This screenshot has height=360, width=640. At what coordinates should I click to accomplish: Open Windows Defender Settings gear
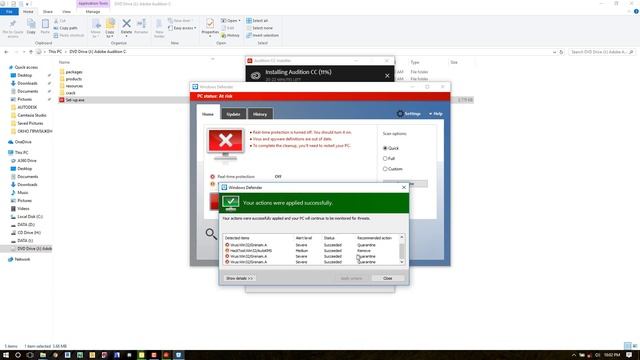(x=409, y=114)
